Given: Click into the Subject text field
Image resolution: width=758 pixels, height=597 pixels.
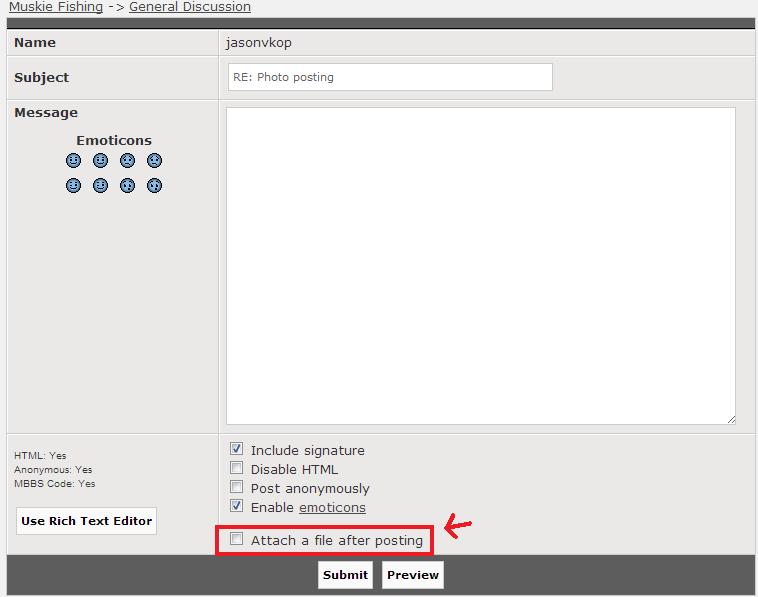Looking at the screenshot, I should pyautogui.click(x=390, y=77).
